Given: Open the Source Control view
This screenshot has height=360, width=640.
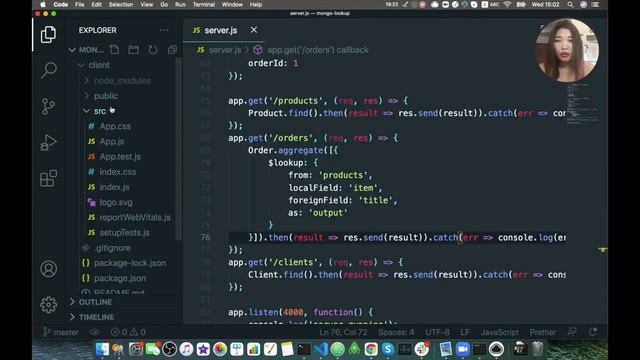Looking at the screenshot, I should pos(48,106).
